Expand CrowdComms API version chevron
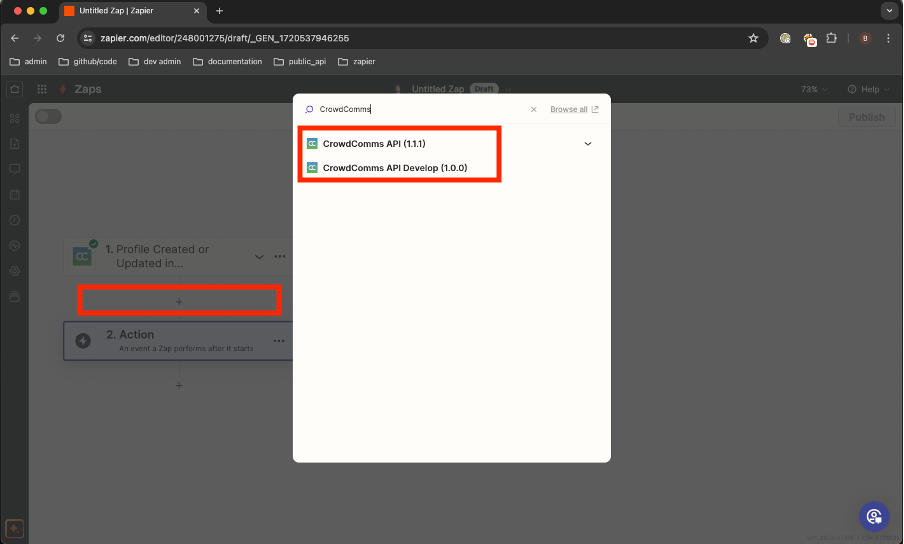 pos(588,144)
